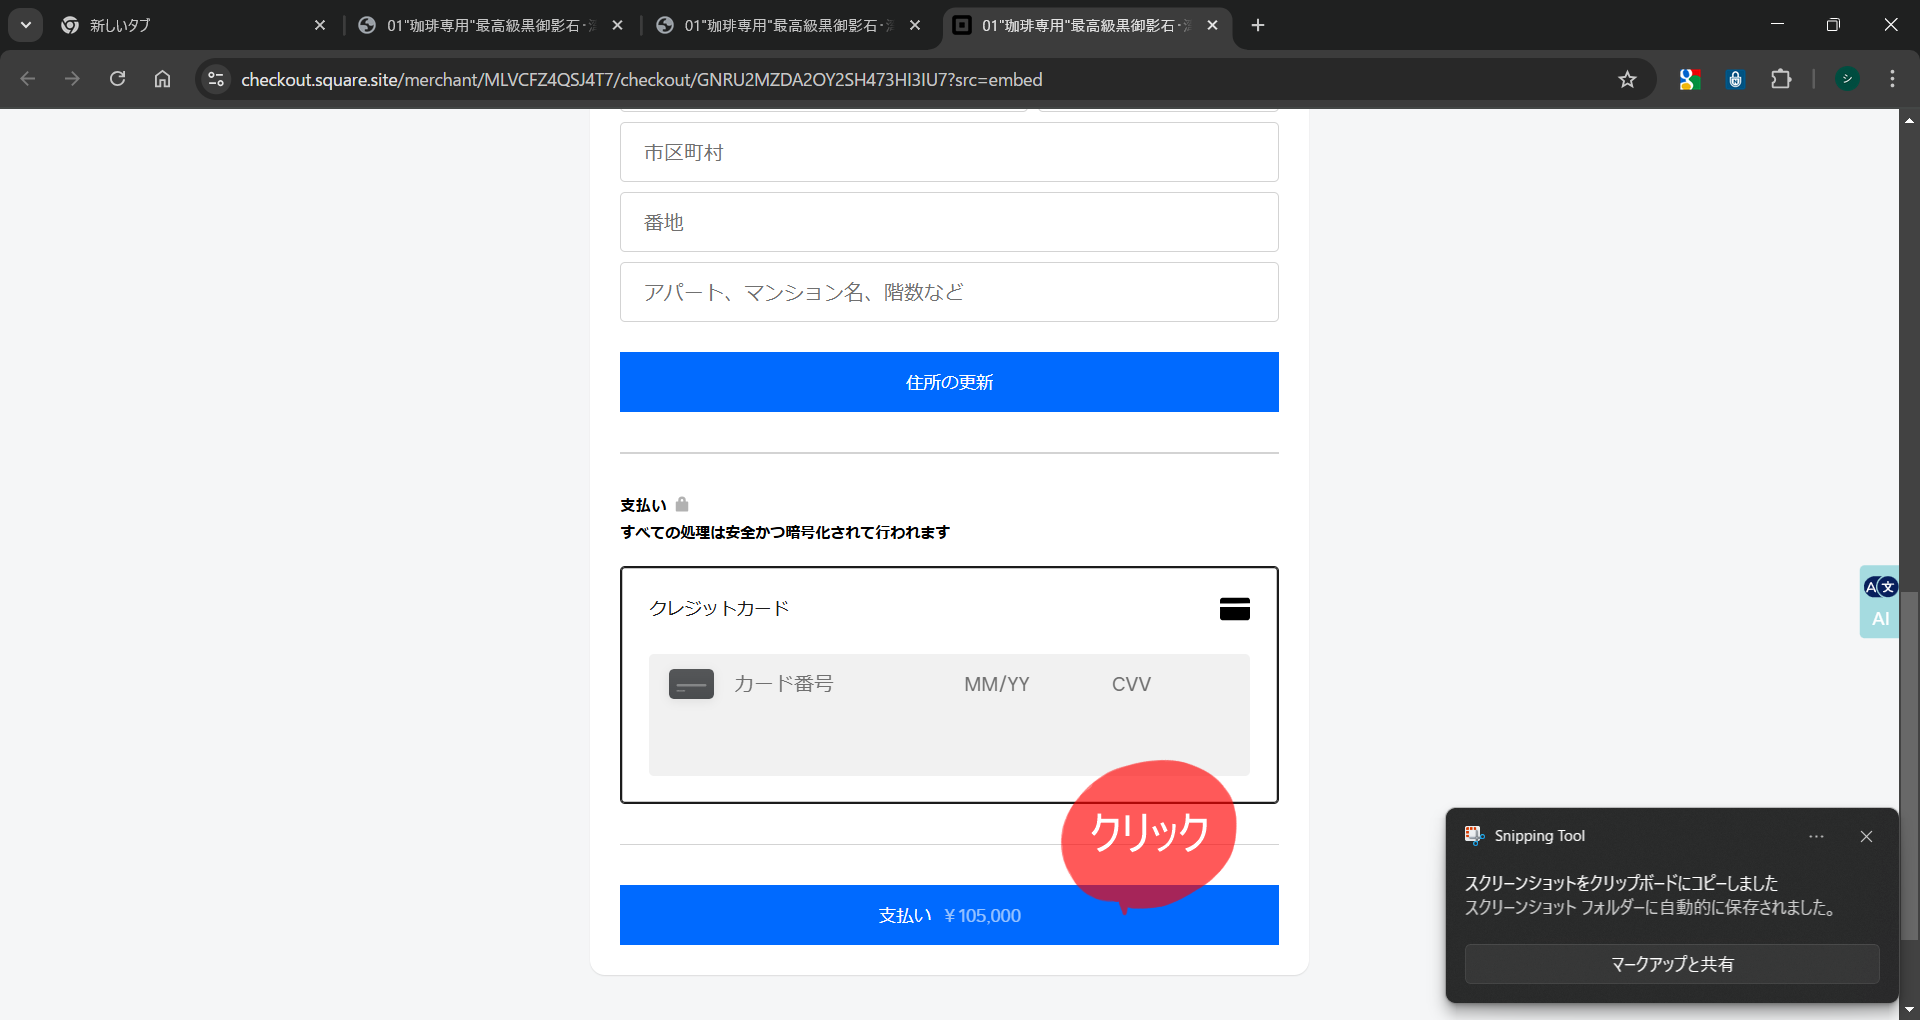Click the 番地 input field

(949, 222)
